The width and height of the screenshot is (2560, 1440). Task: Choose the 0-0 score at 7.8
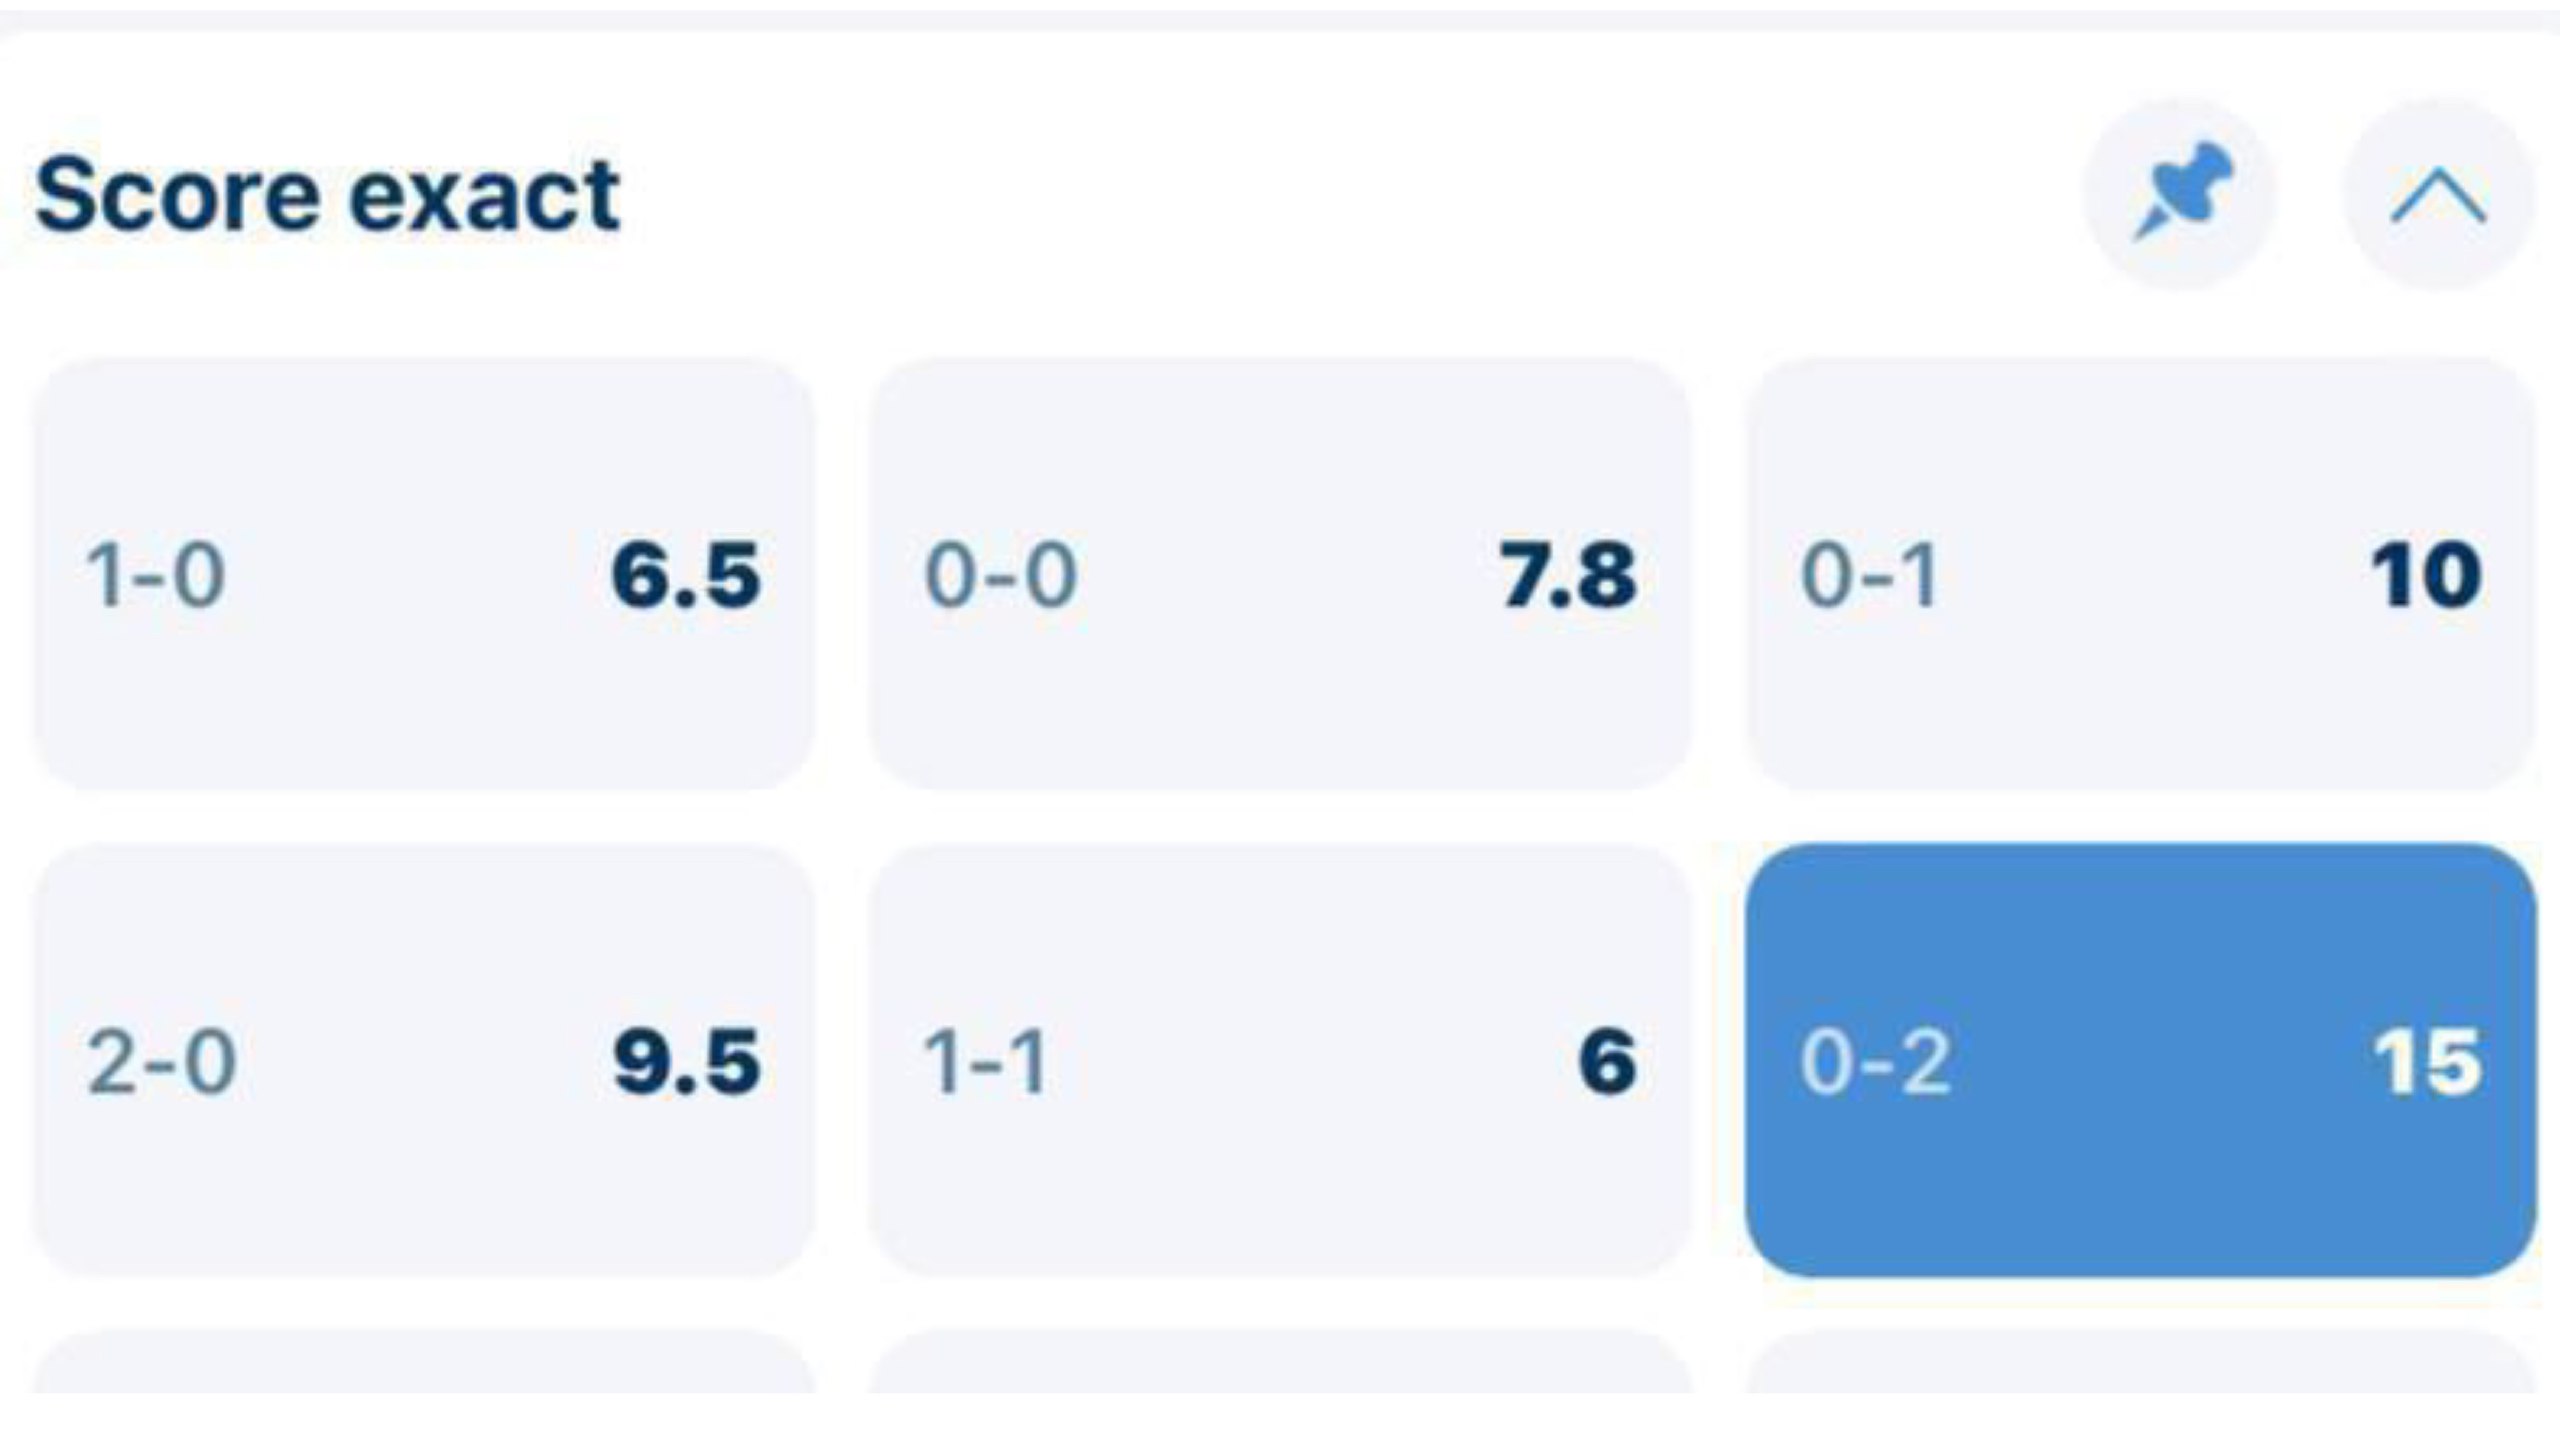coord(1280,575)
